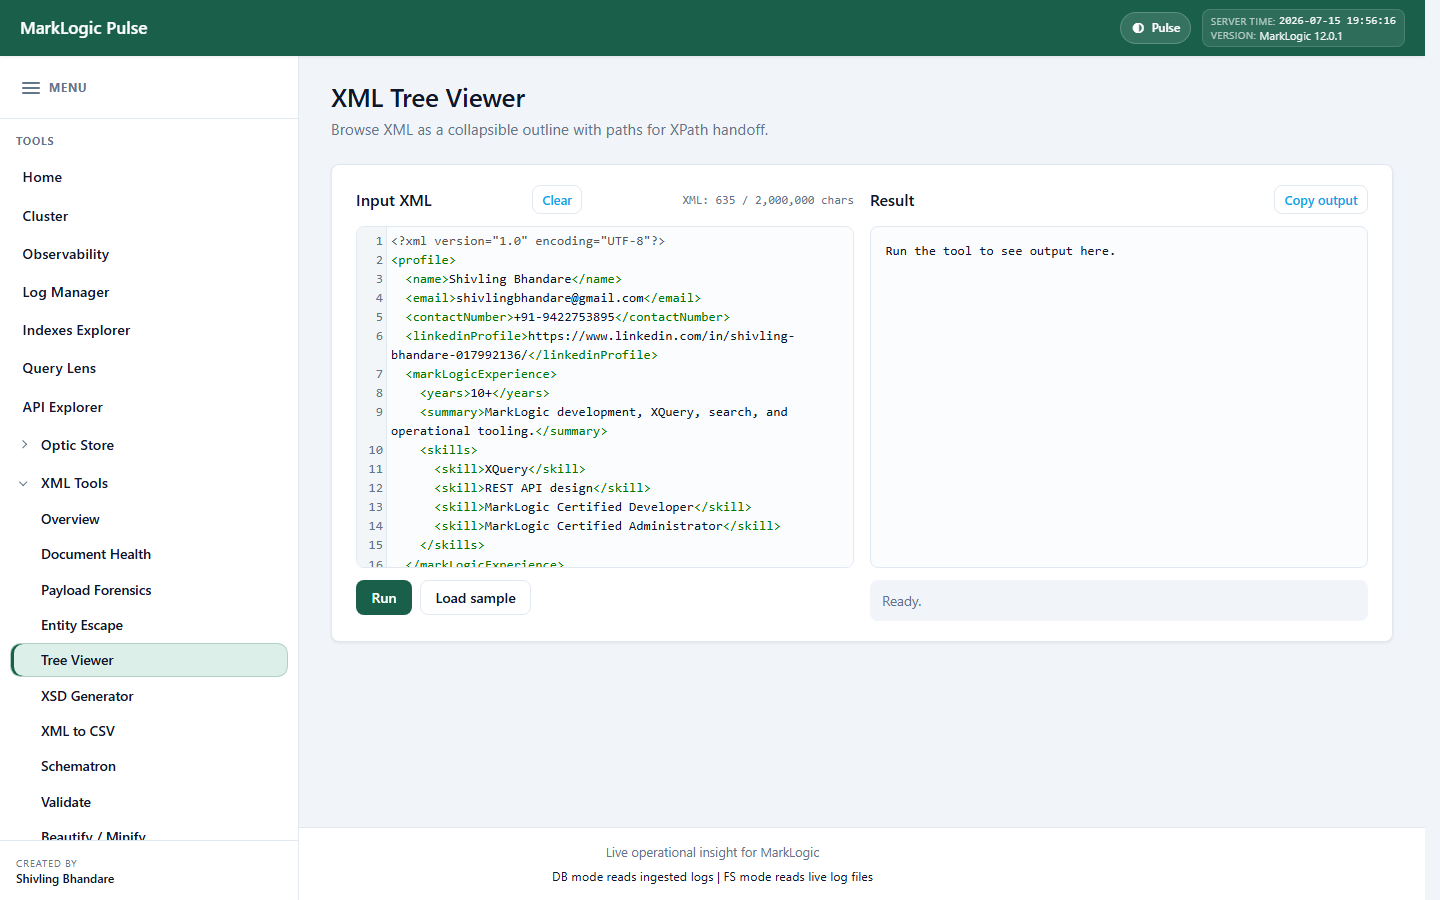
Task: Click the 'Input XML' label
Action: tap(394, 200)
